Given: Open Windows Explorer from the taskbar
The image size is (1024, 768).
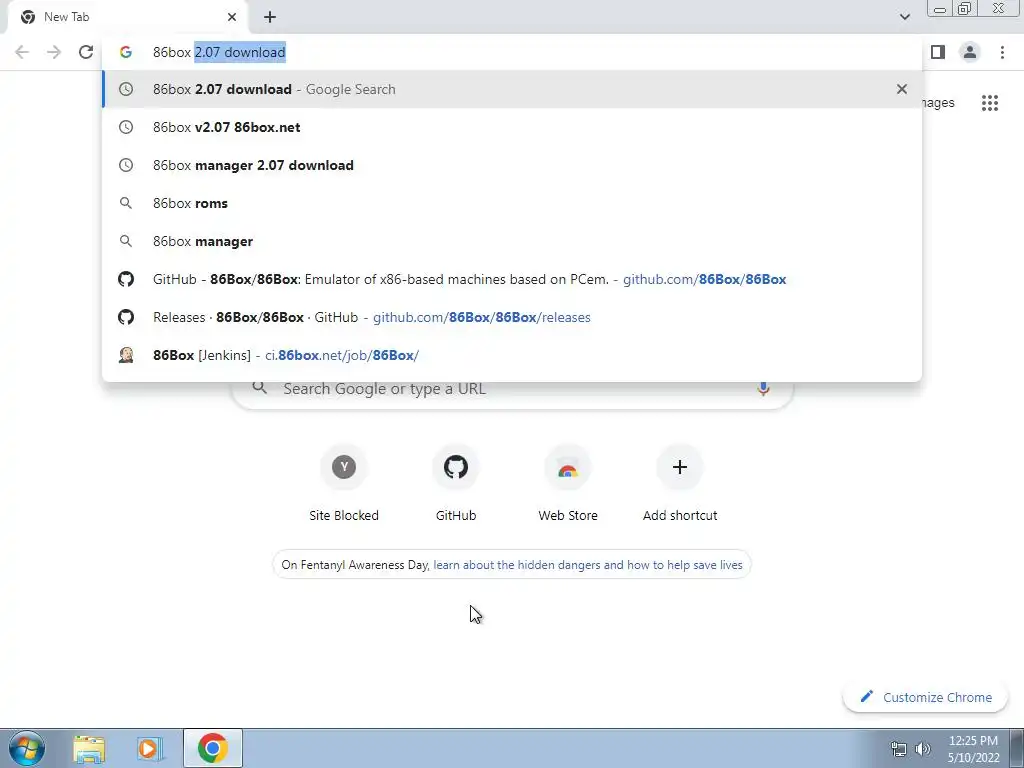Looking at the screenshot, I should 89,748.
